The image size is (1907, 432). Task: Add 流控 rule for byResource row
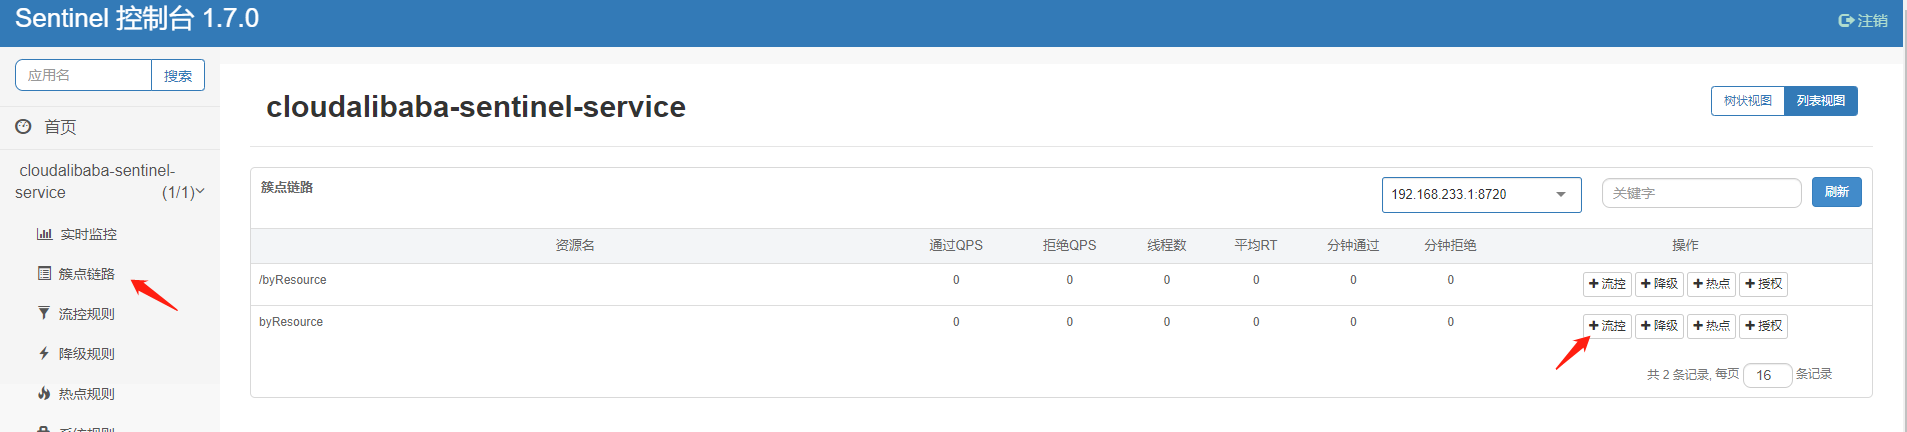click(x=1607, y=326)
